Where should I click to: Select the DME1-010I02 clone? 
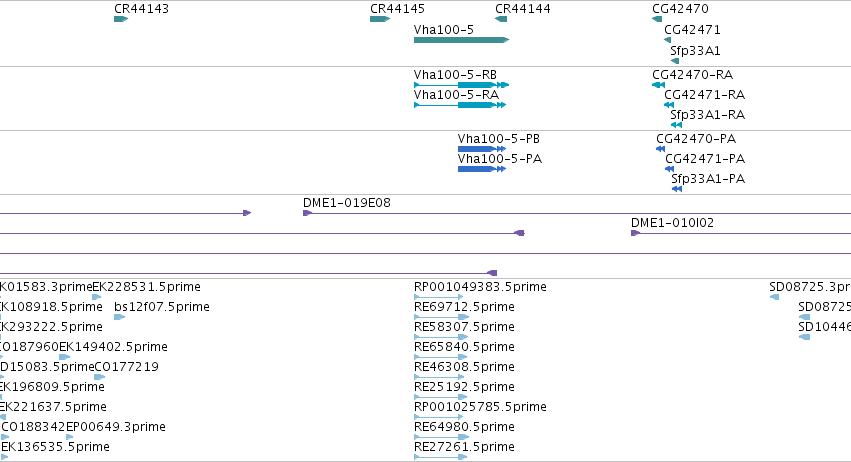click(741, 233)
